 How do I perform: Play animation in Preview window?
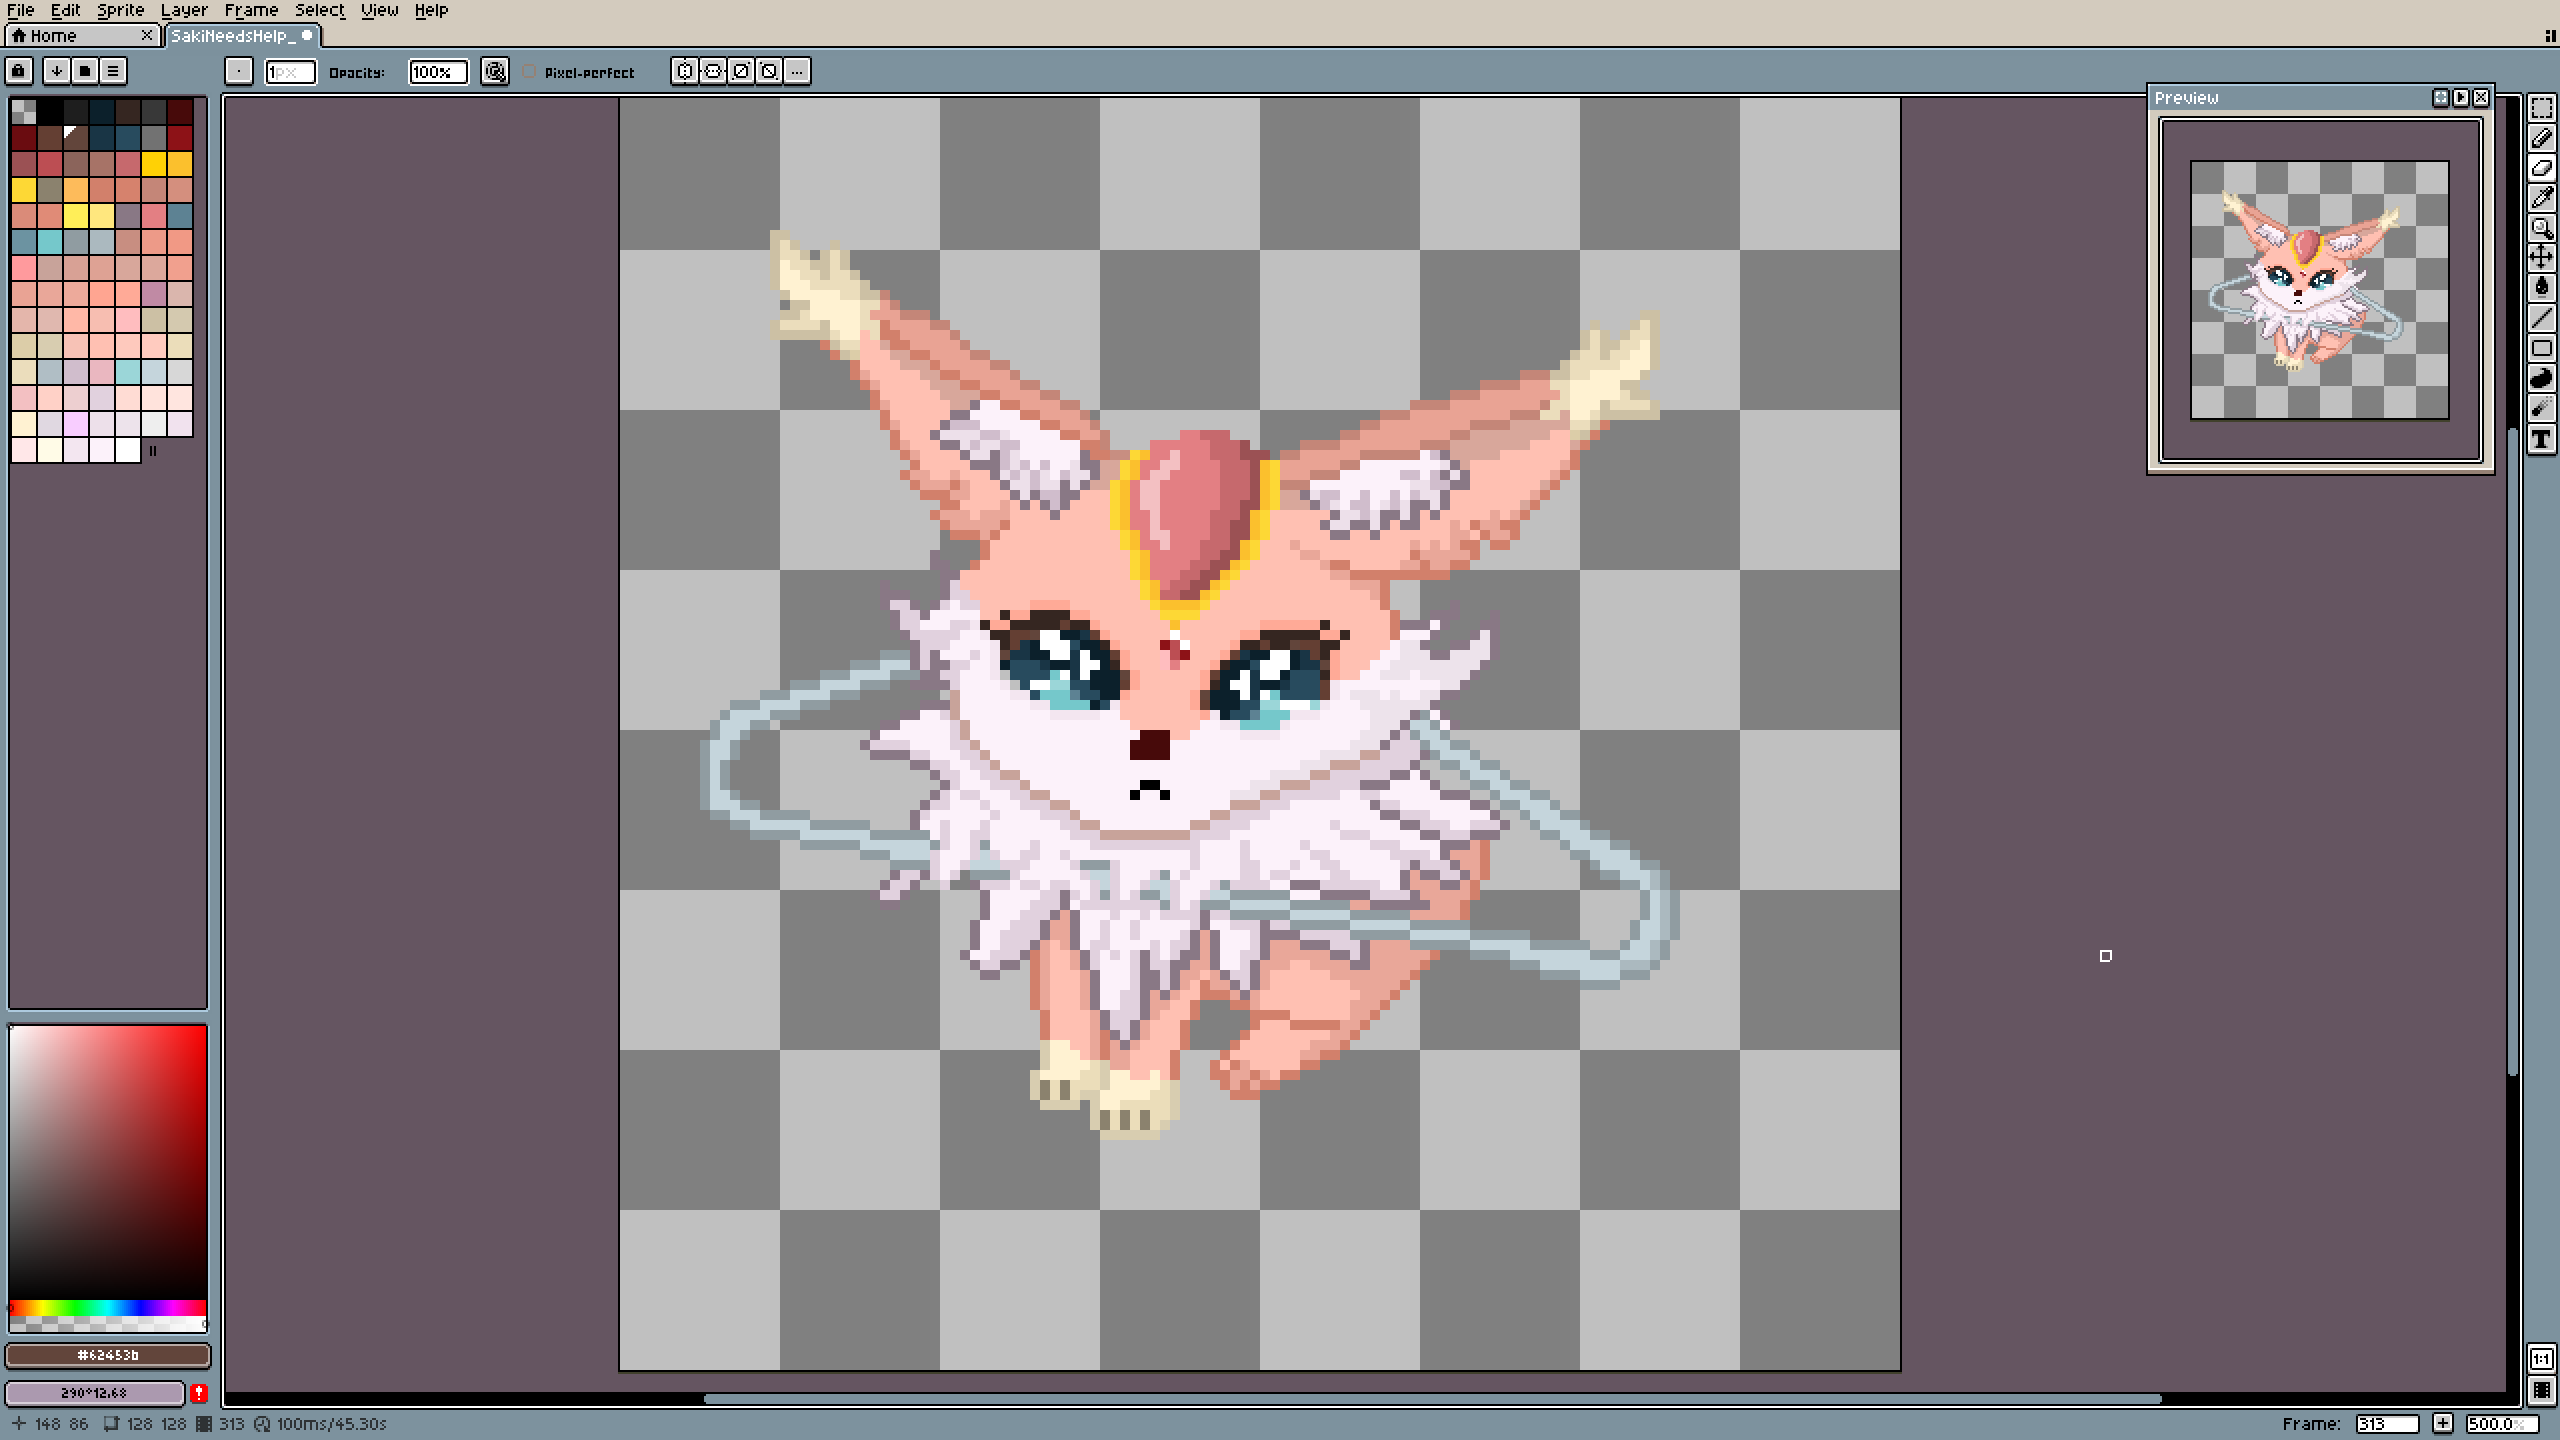2460,97
